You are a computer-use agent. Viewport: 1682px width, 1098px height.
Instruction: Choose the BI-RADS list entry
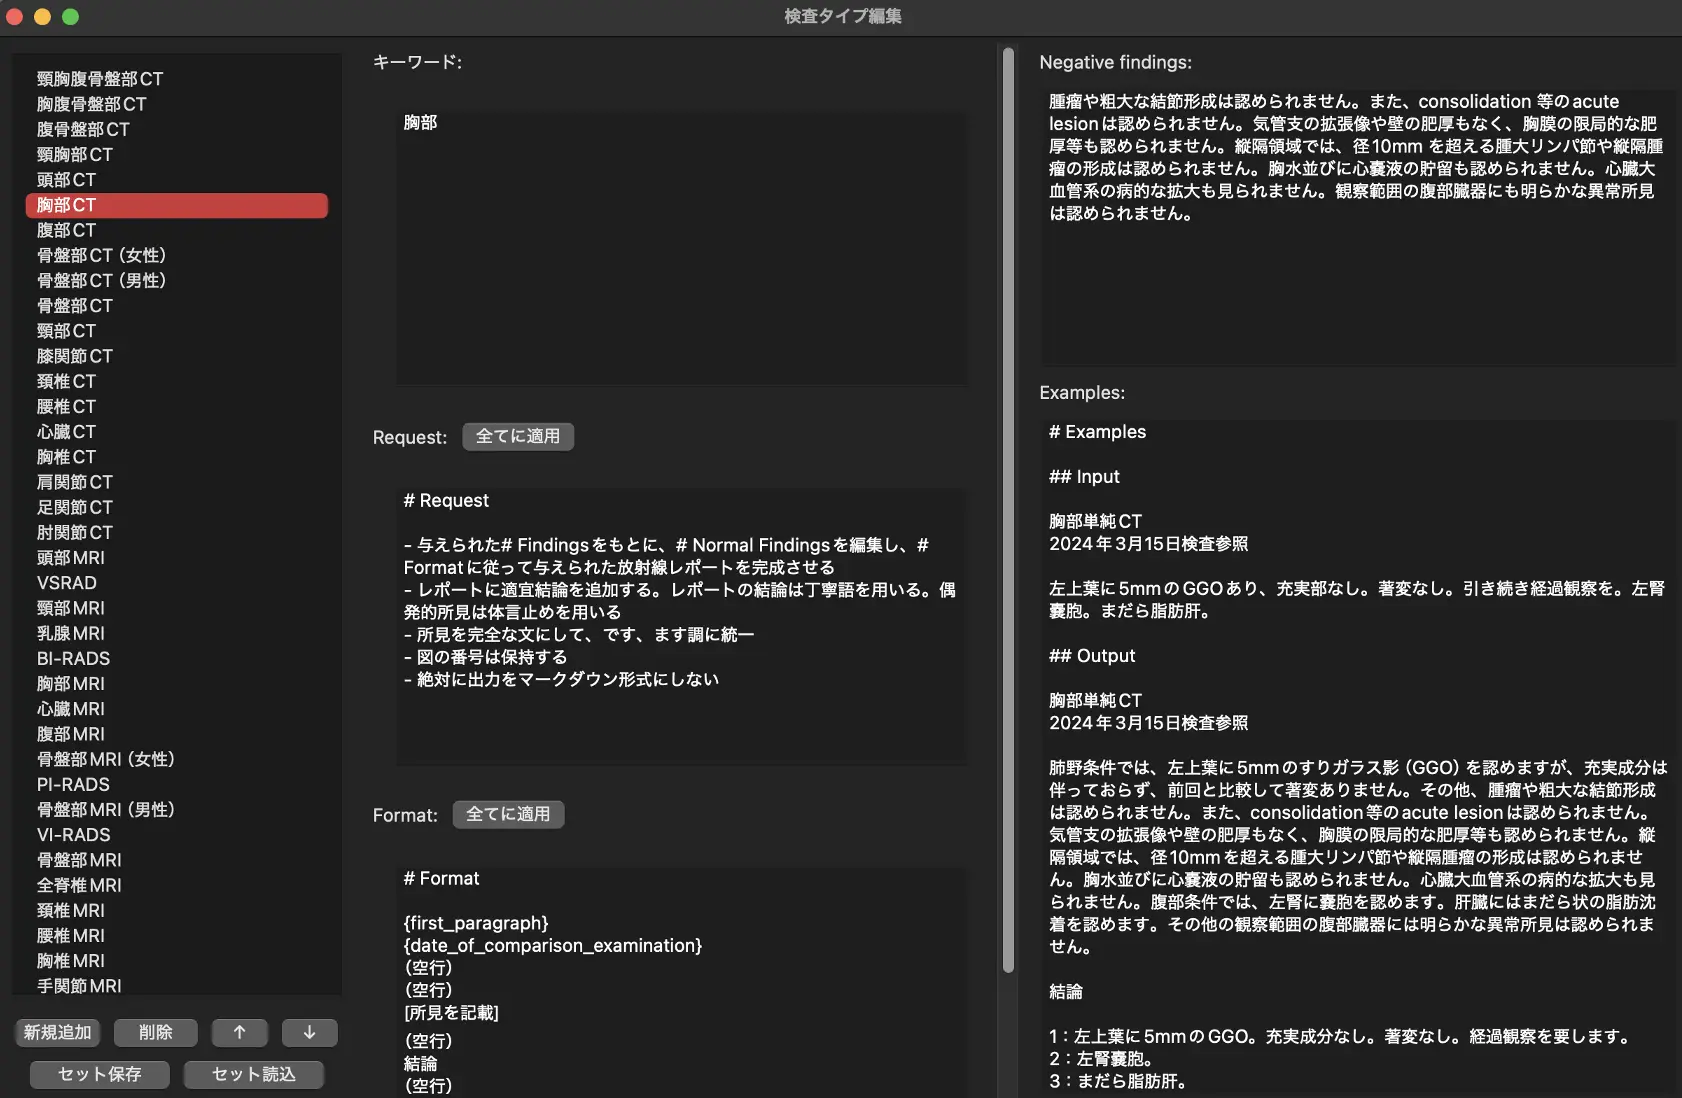point(73,659)
